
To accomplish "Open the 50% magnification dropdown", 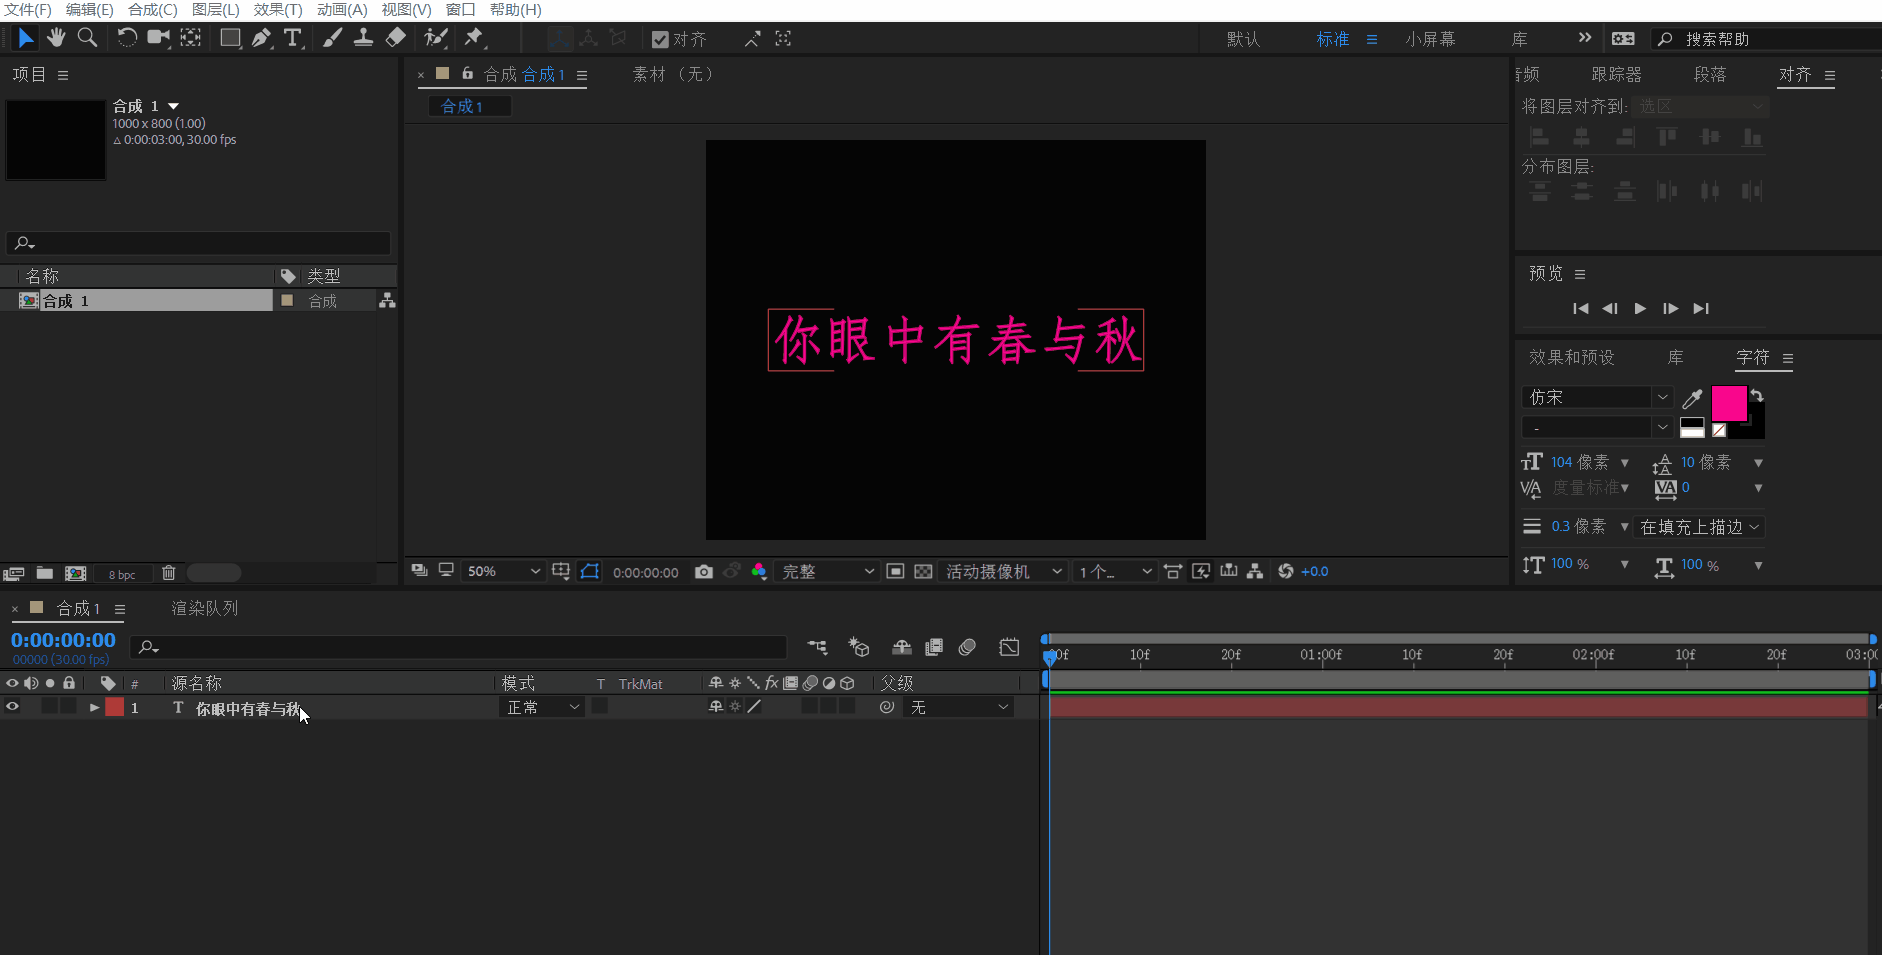I will coord(503,571).
